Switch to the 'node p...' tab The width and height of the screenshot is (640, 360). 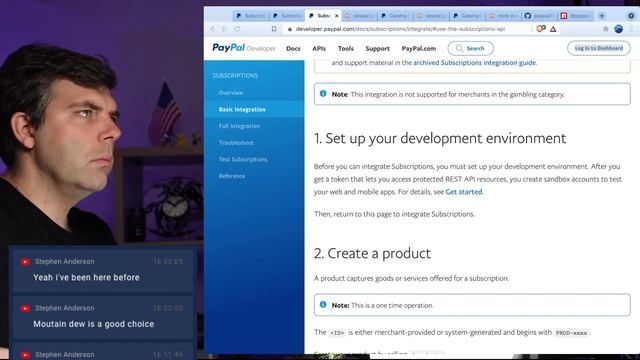click(503, 16)
